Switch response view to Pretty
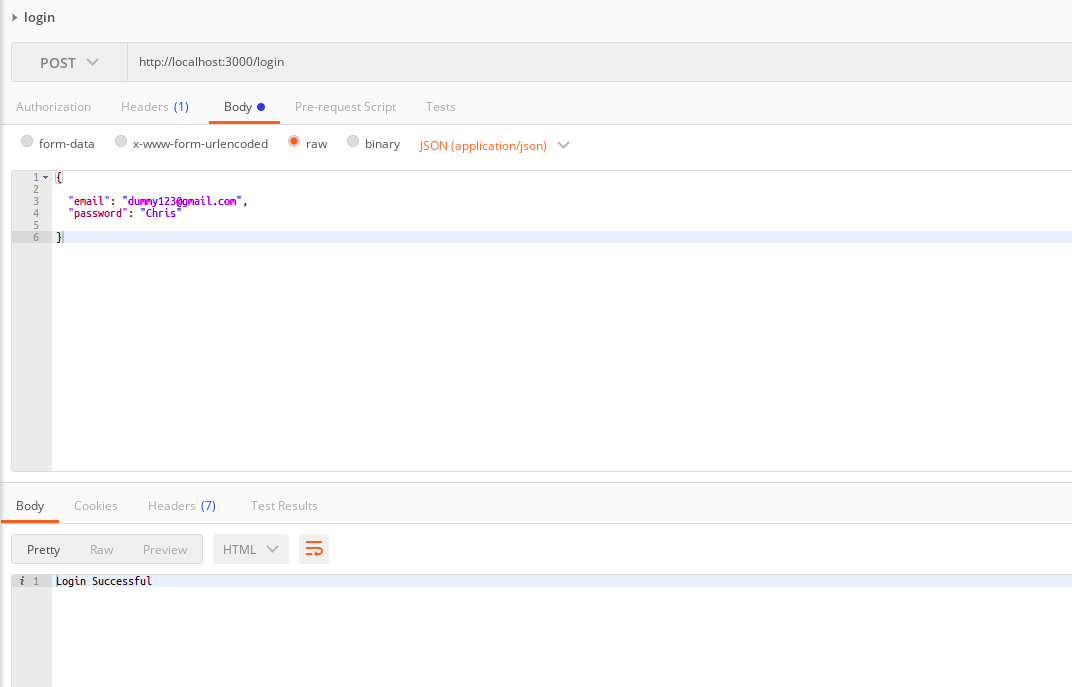 pos(44,550)
